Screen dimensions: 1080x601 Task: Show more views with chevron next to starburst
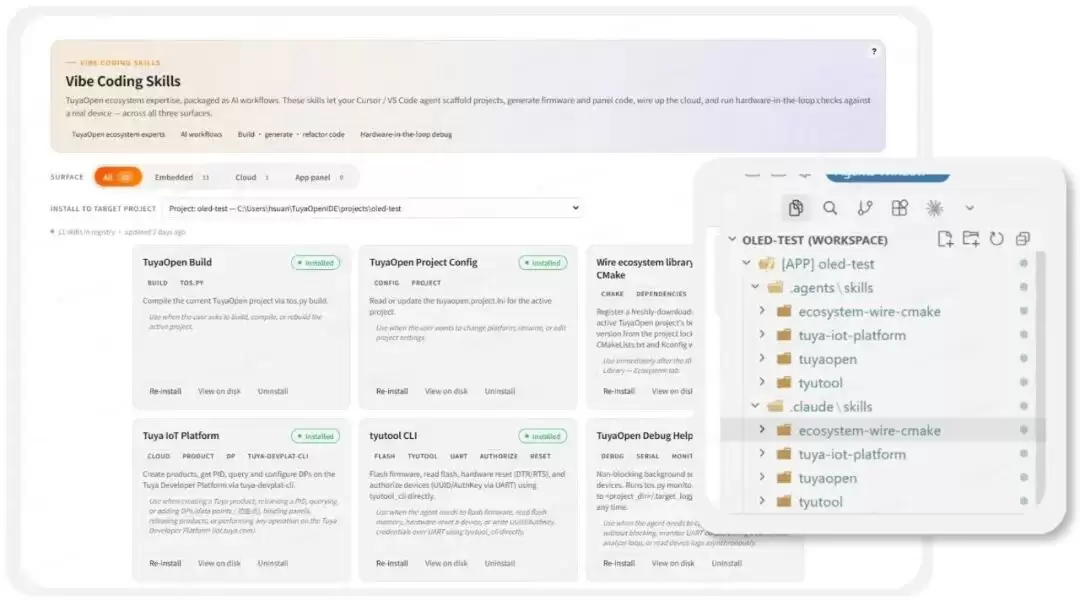tap(970, 208)
